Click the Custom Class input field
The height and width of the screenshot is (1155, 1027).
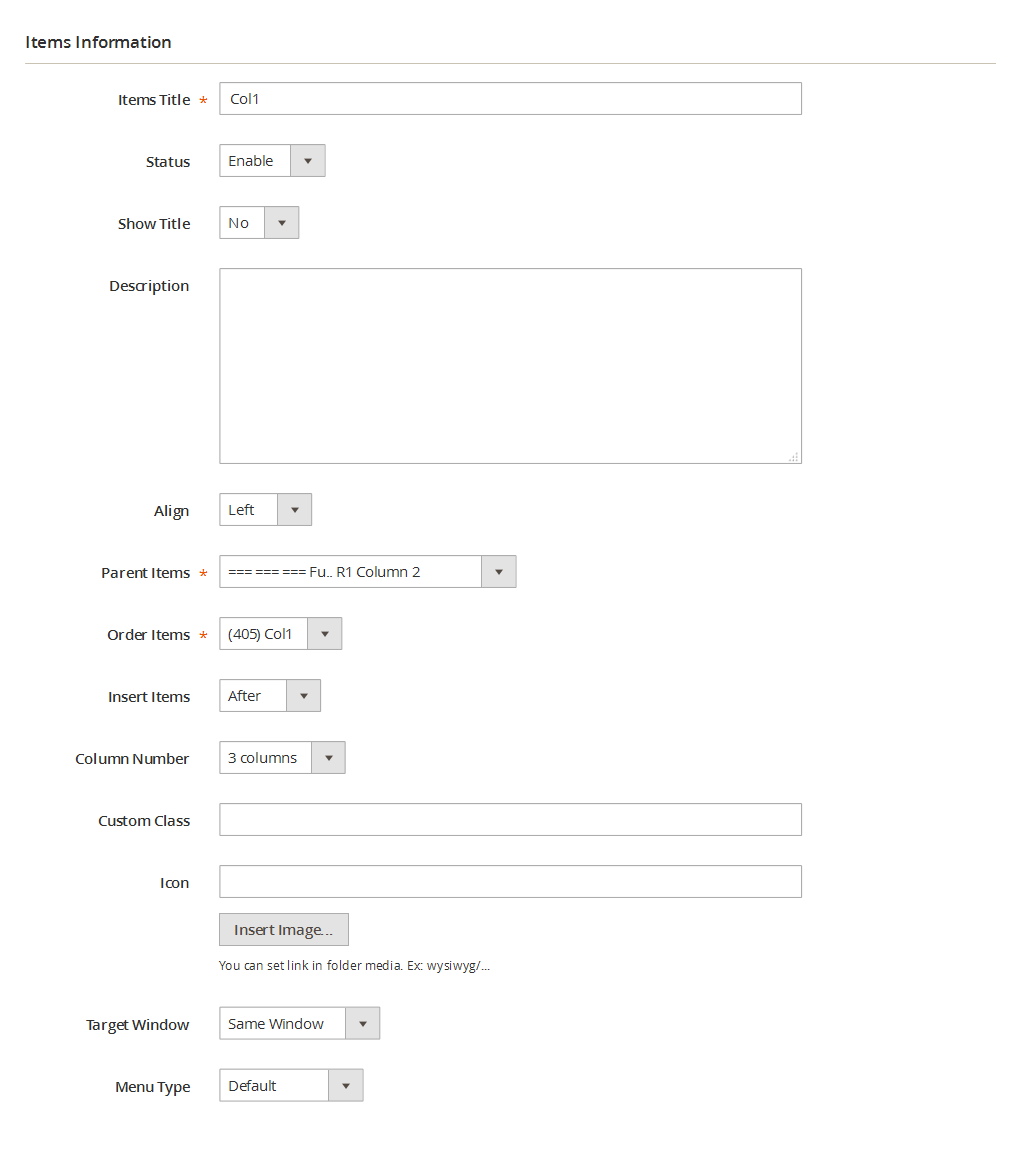(510, 819)
